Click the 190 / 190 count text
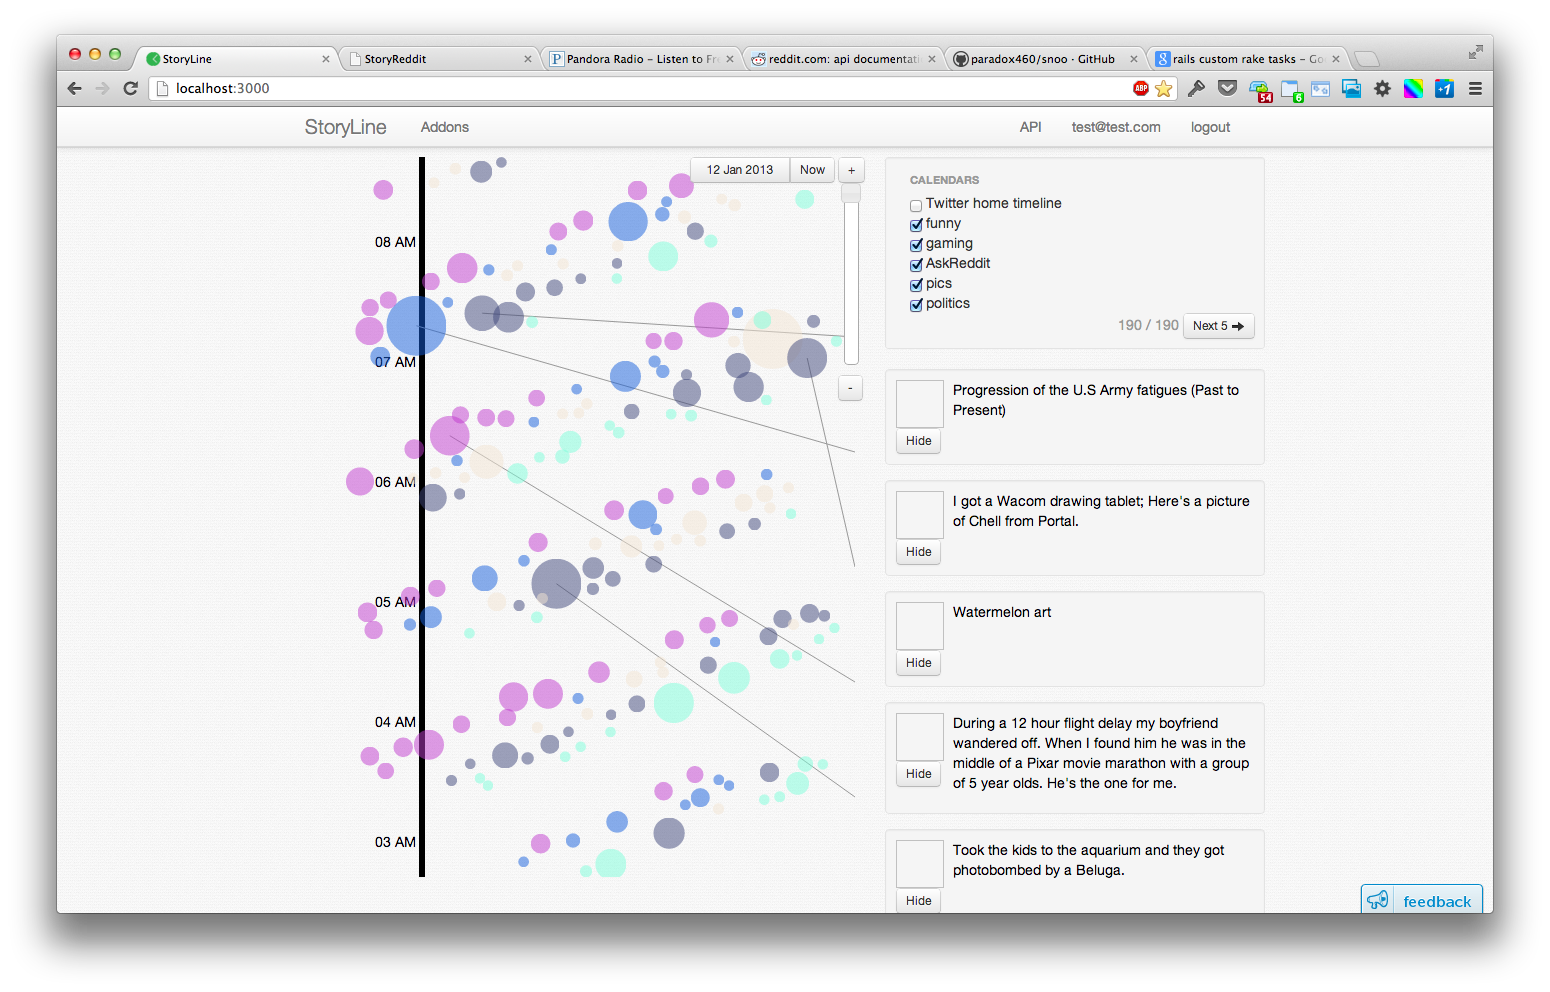Image resolution: width=1550 pixels, height=992 pixels. 1148,325
